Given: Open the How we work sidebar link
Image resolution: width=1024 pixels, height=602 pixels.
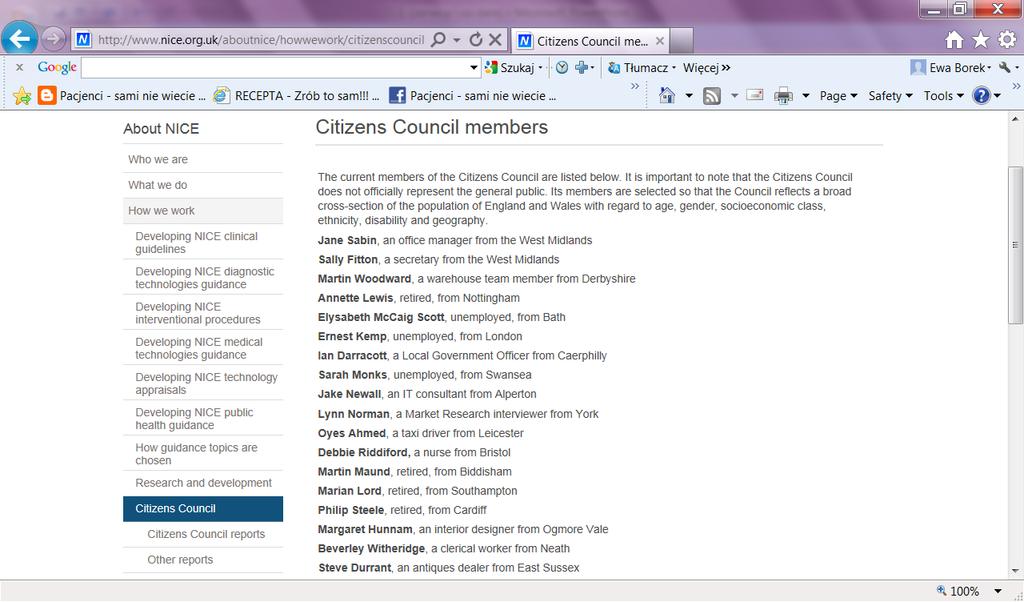Looking at the screenshot, I should [161, 211].
